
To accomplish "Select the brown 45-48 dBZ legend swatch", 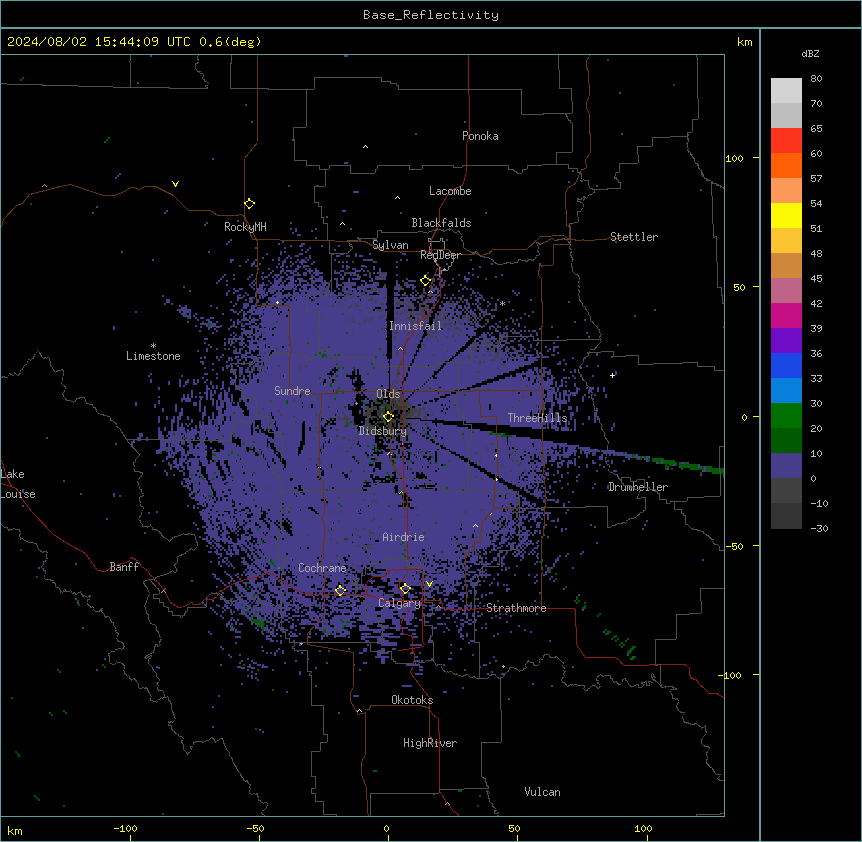I will [x=786, y=265].
